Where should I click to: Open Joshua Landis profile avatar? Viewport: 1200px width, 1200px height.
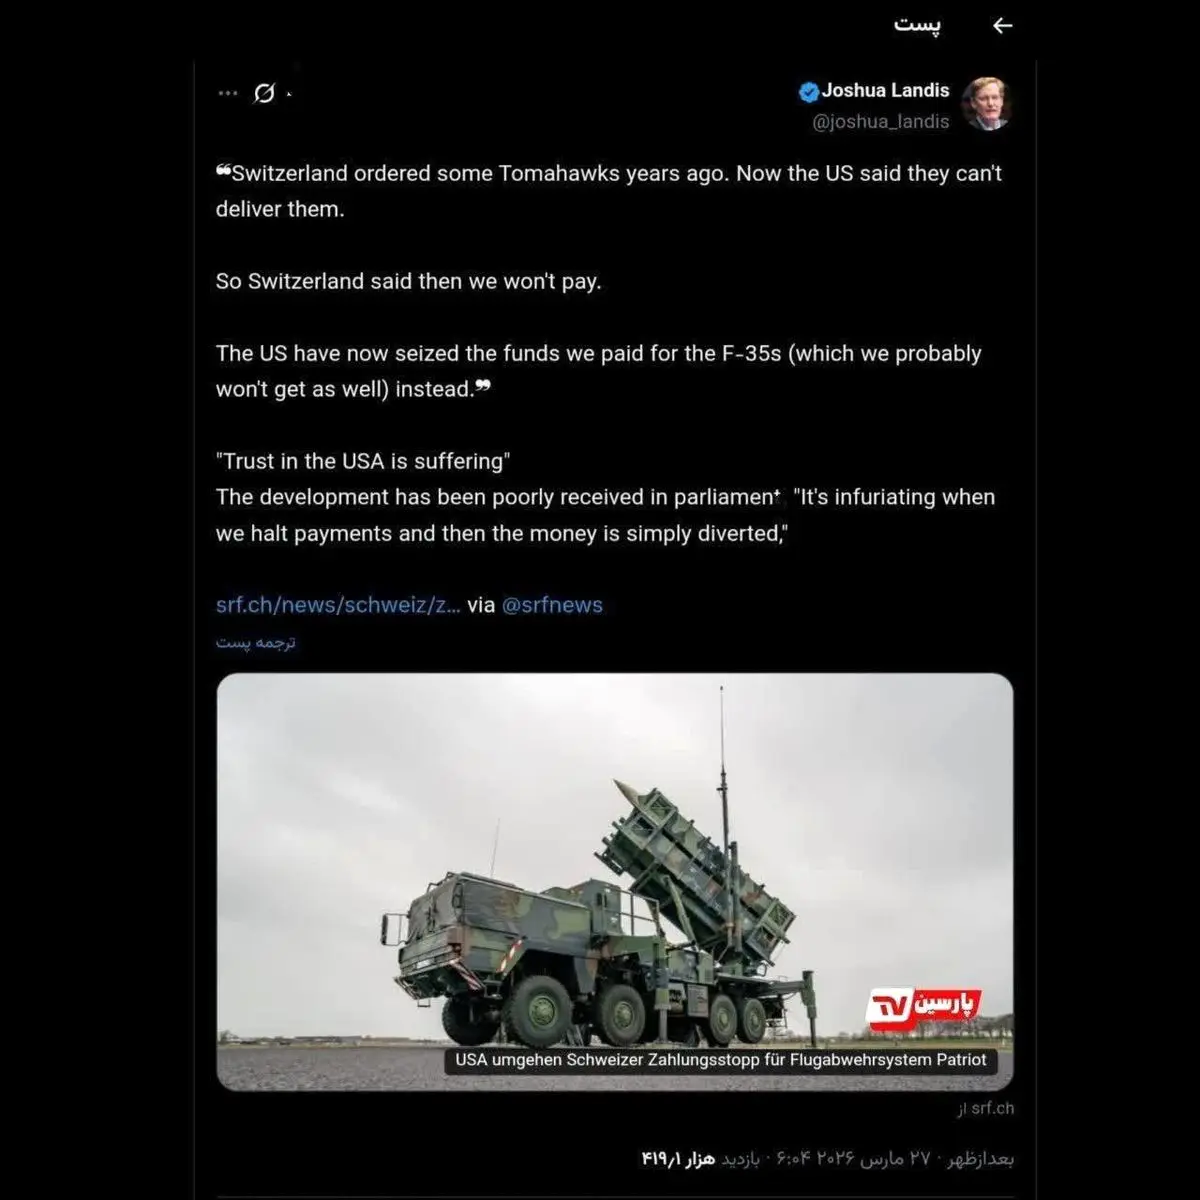click(986, 104)
